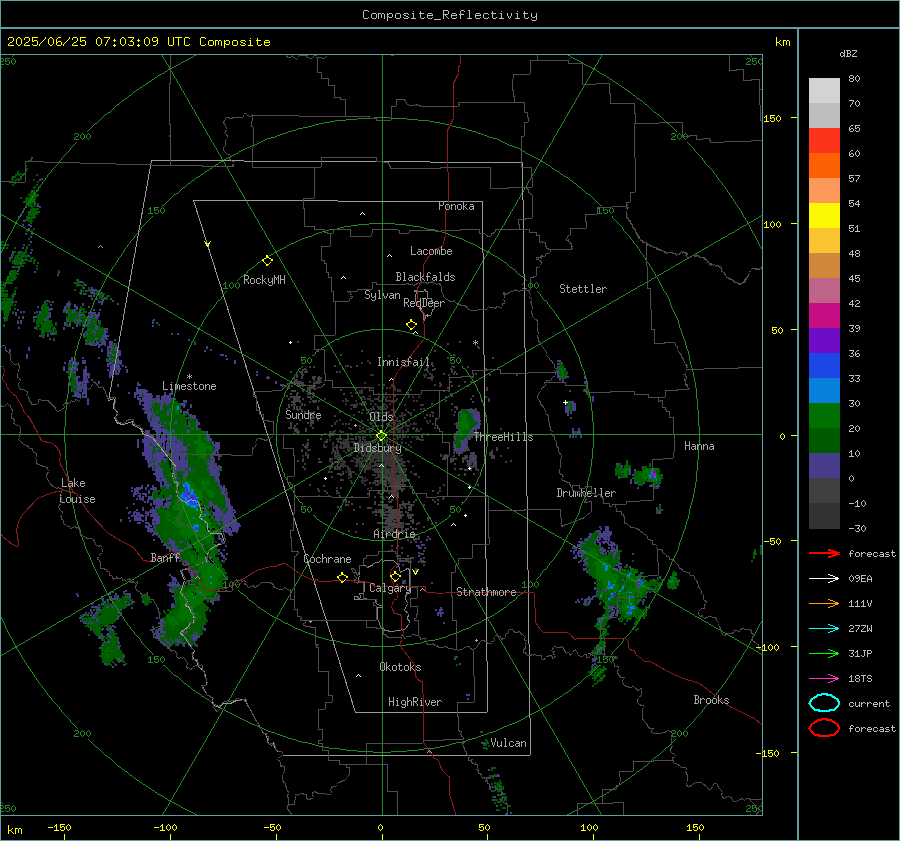
Task: Click the RockyMH label
Action: [x=264, y=280]
